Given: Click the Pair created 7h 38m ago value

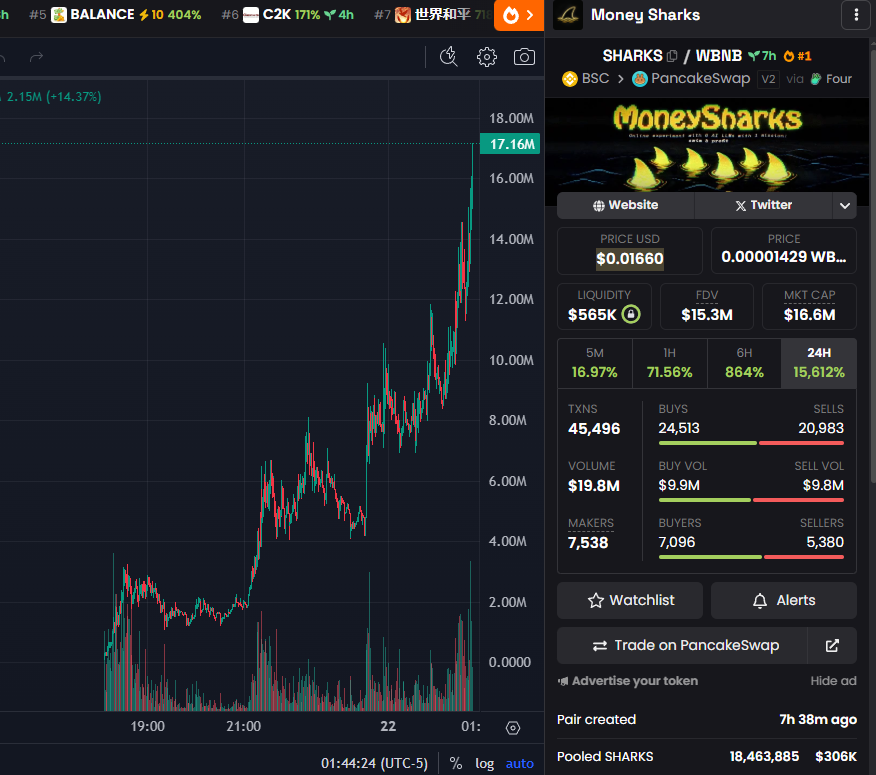Looking at the screenshot, I should coord(818,720).
